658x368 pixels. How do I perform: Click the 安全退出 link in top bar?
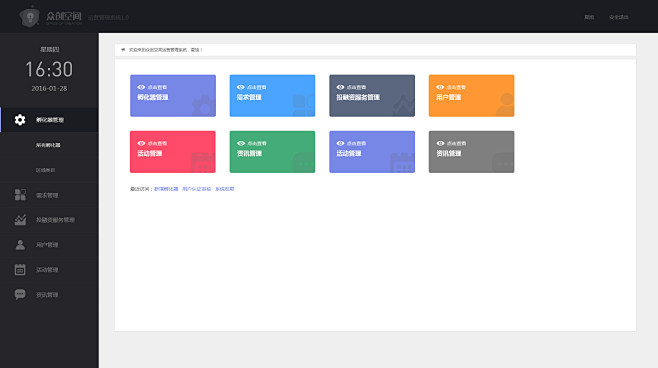coord(619,17)
